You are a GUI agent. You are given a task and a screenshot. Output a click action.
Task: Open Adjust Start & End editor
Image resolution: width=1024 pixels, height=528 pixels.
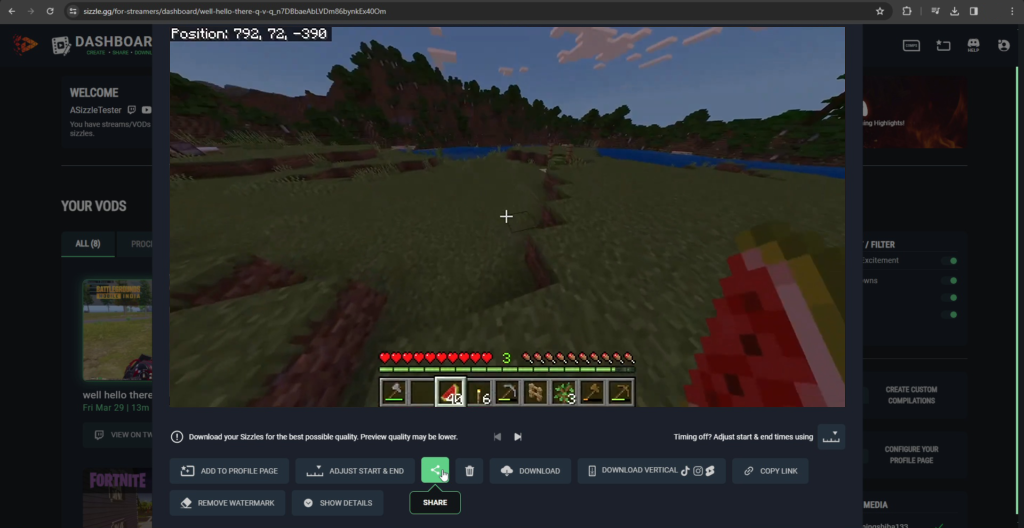pos(356,470)
